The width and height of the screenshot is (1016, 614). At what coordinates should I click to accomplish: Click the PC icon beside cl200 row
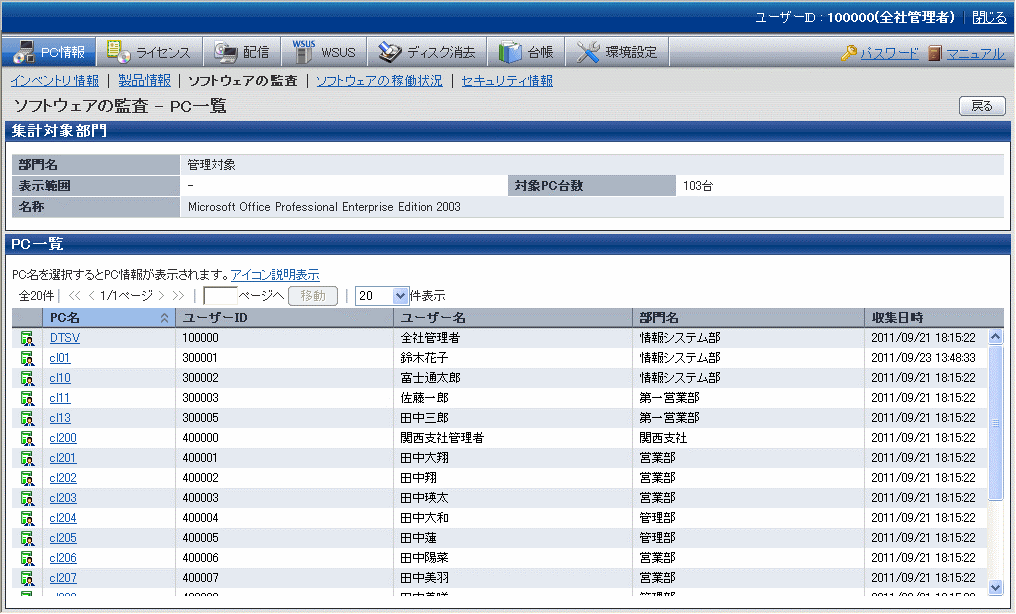click(x=26, y=439)
